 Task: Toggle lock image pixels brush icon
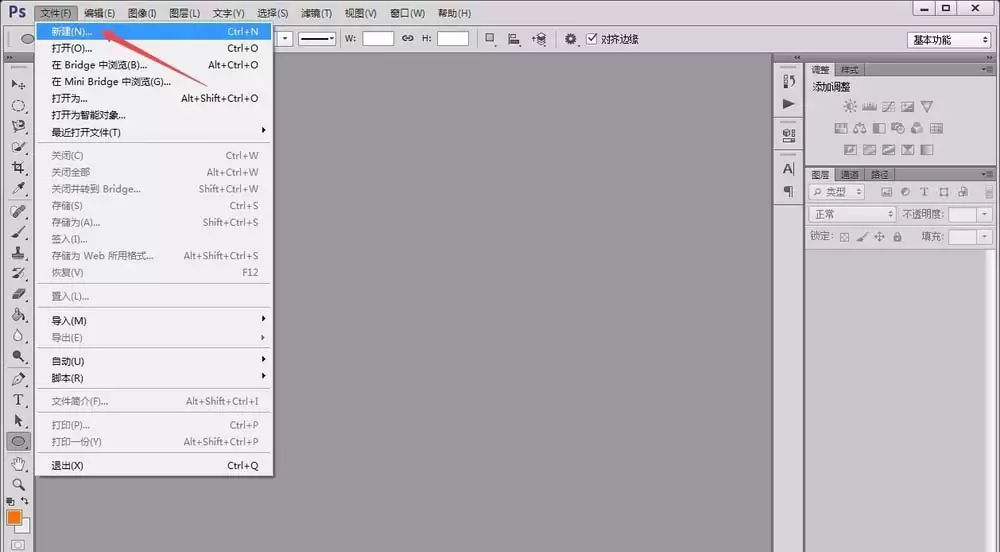(862, 237)
